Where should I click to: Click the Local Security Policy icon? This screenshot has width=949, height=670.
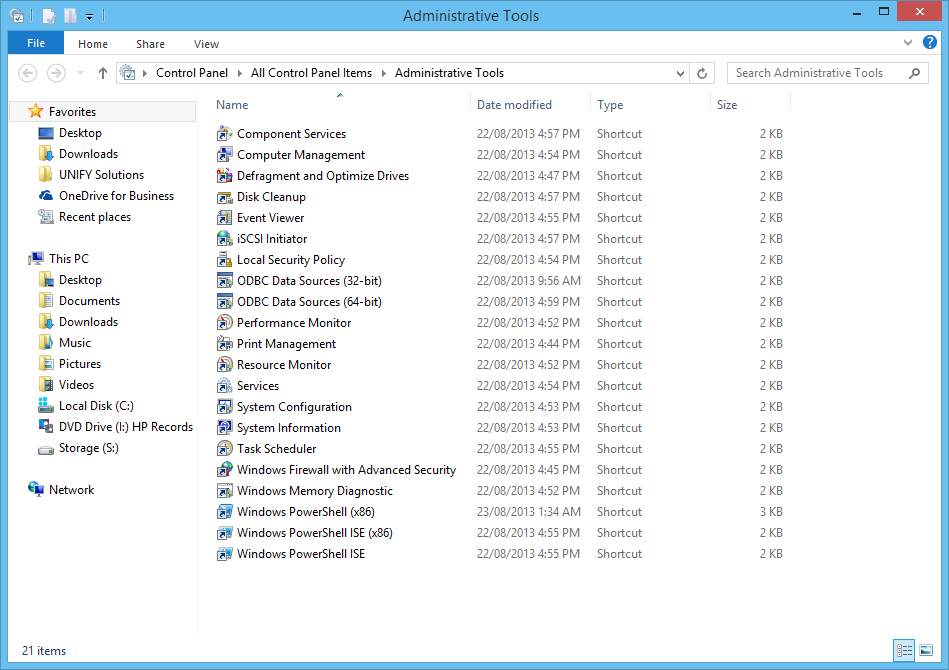[x=225, y=260]
